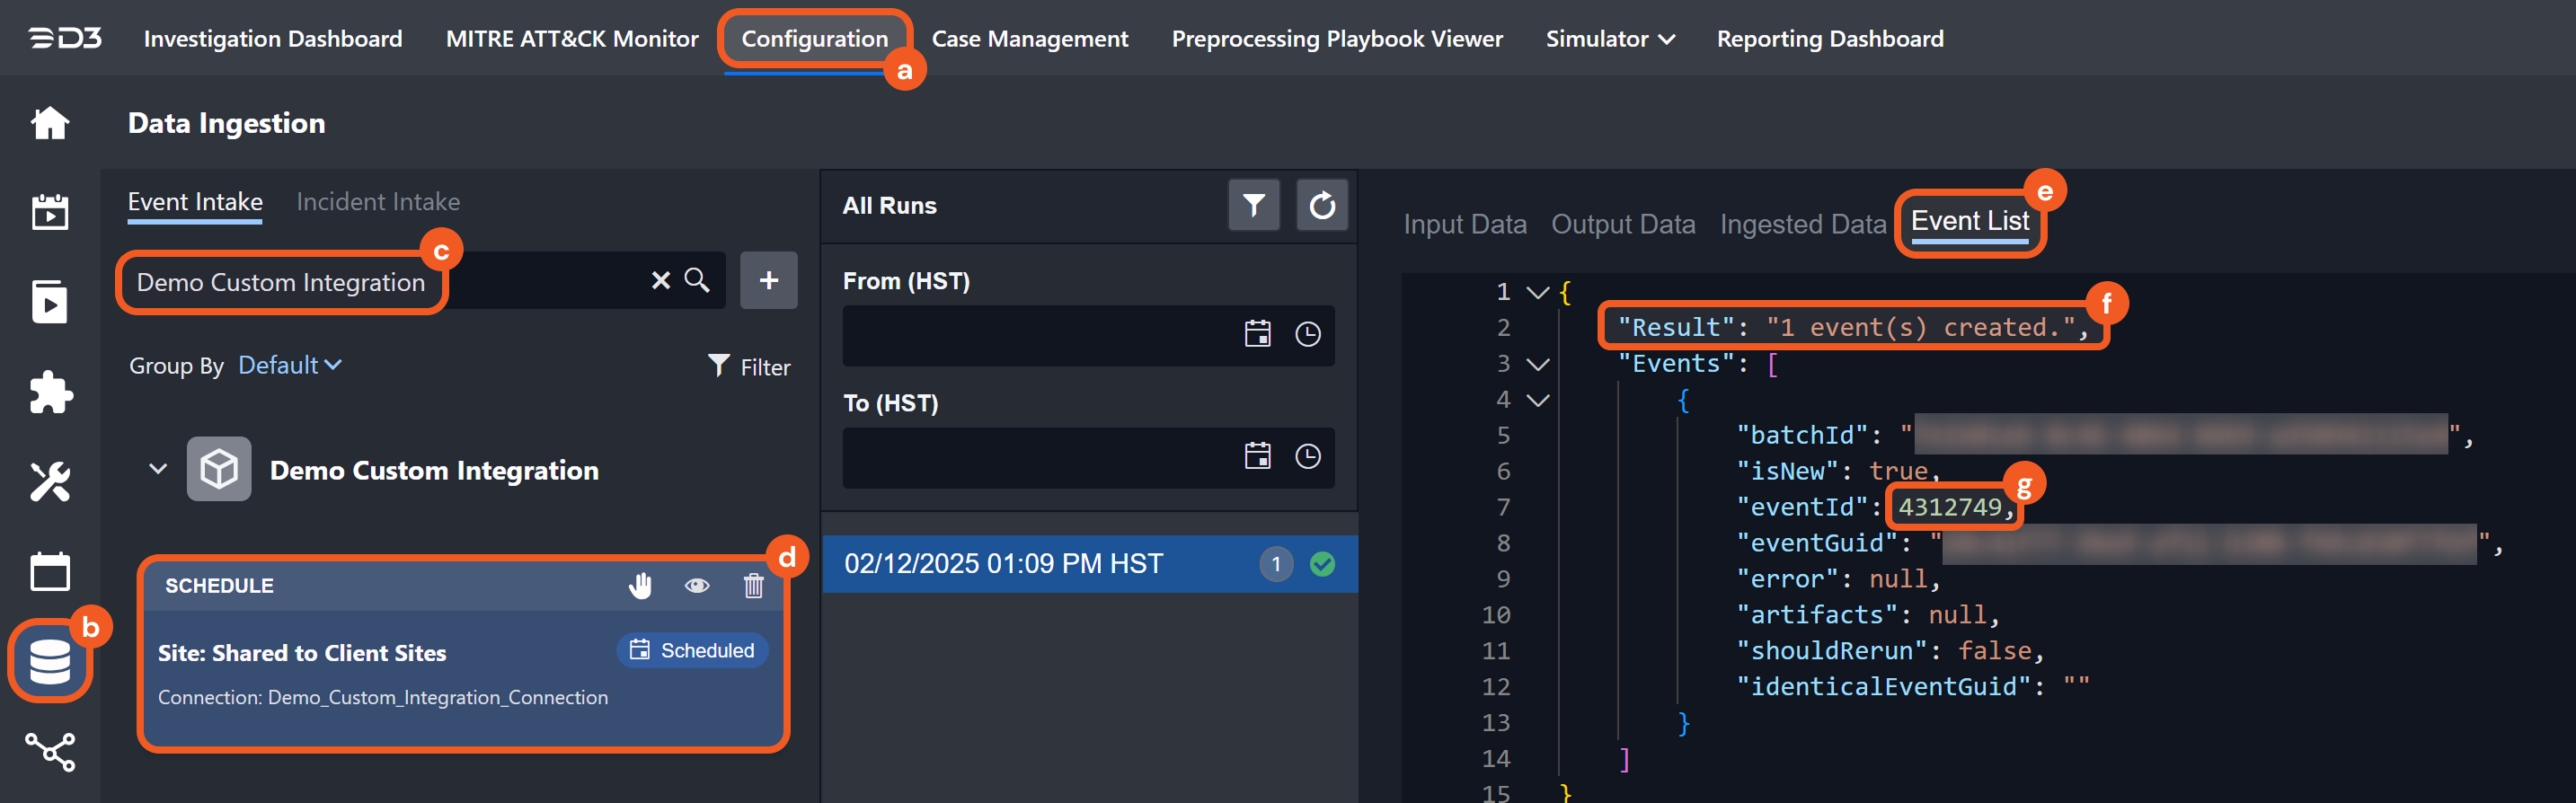Click the refresh icon in All Runs
The height and width of the screenshot is (803, 2576).
1321,205
